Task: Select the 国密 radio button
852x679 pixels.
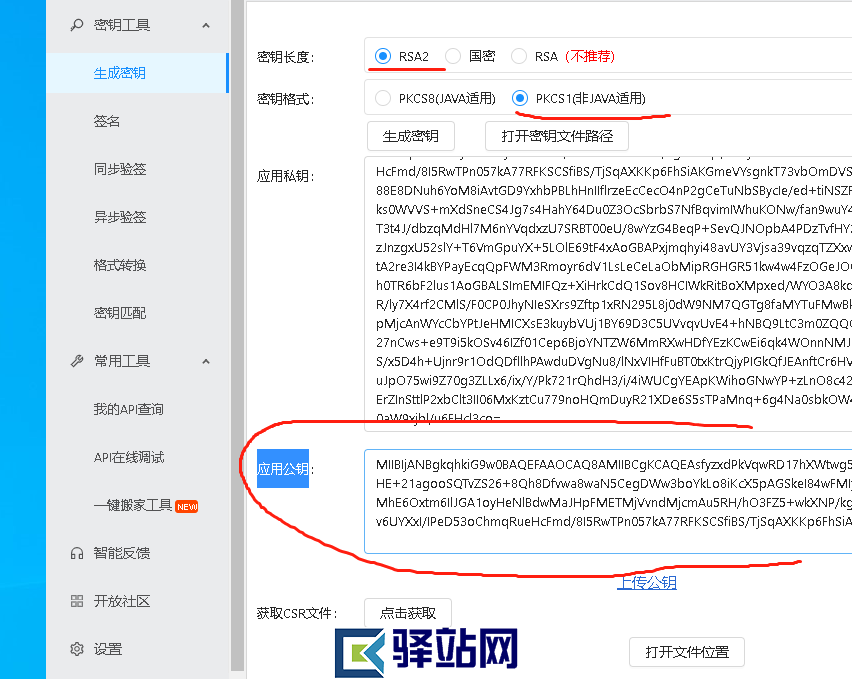Action: point(452,56)
